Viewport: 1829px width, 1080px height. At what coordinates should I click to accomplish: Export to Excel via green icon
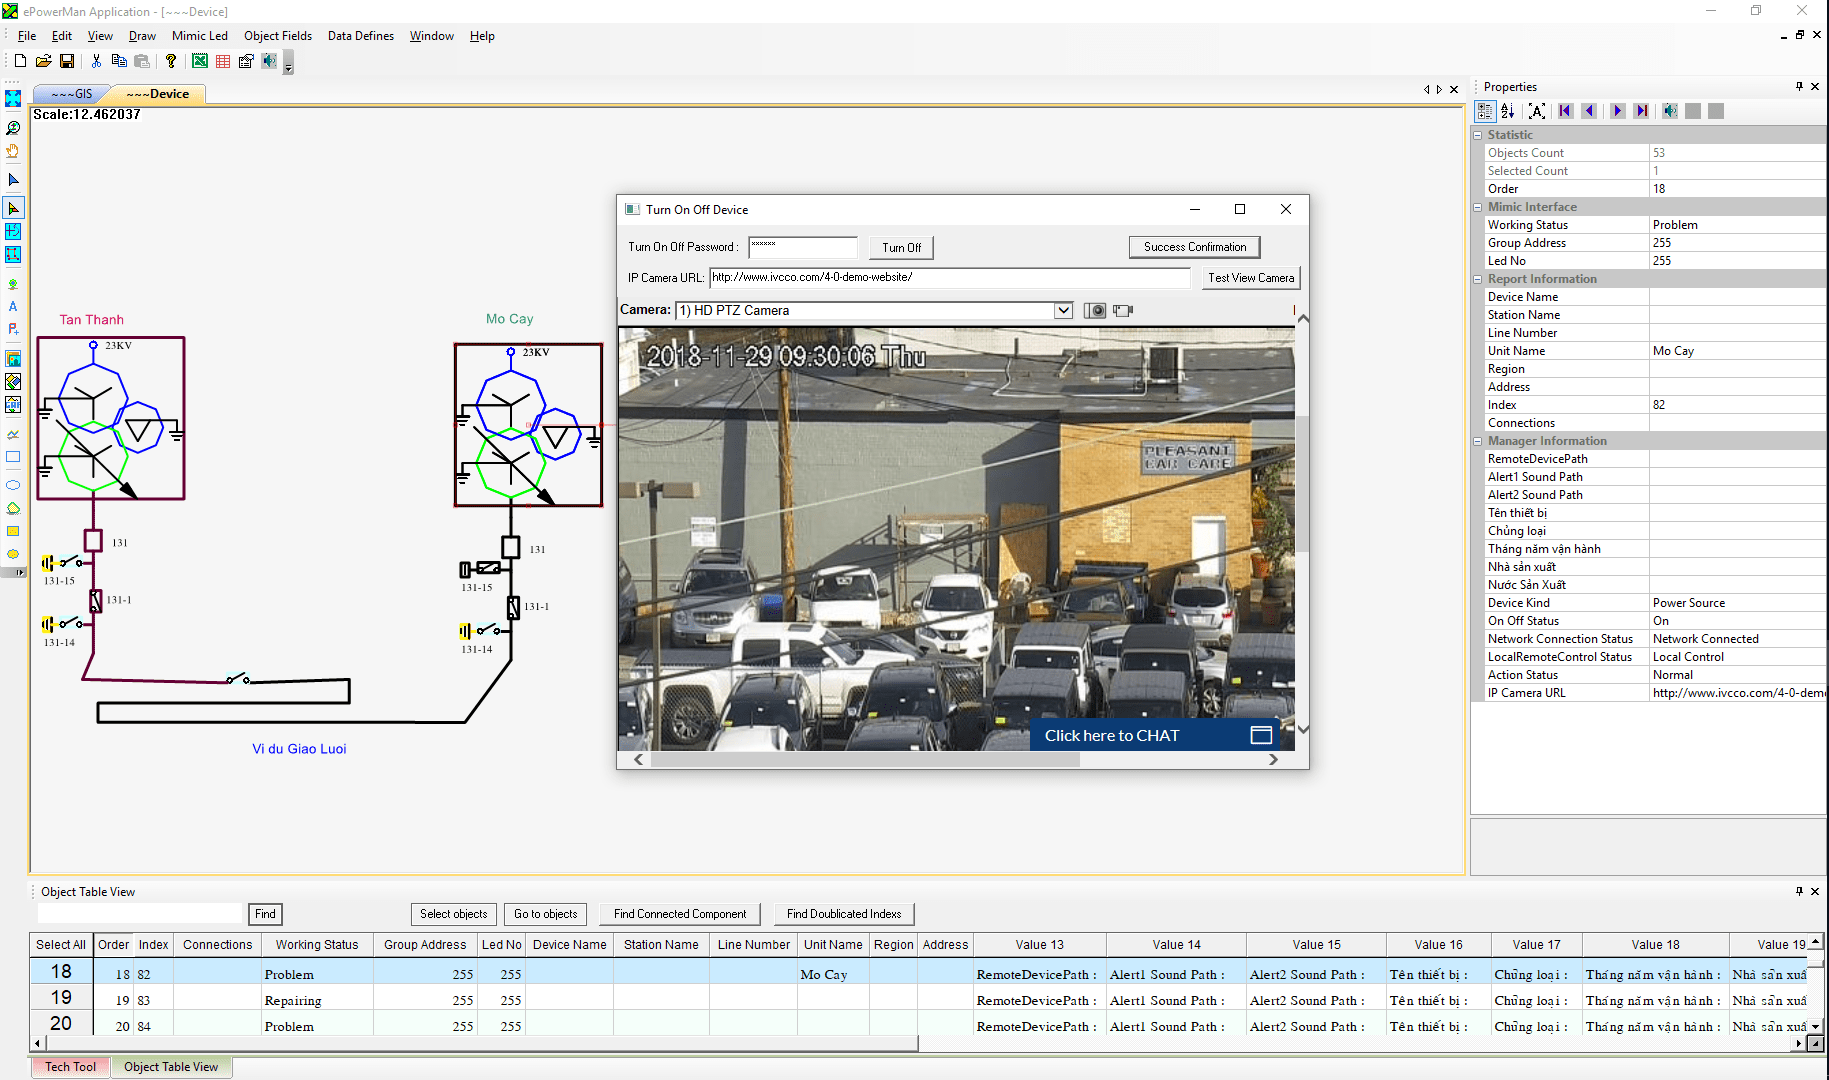(x=200, y=61)
